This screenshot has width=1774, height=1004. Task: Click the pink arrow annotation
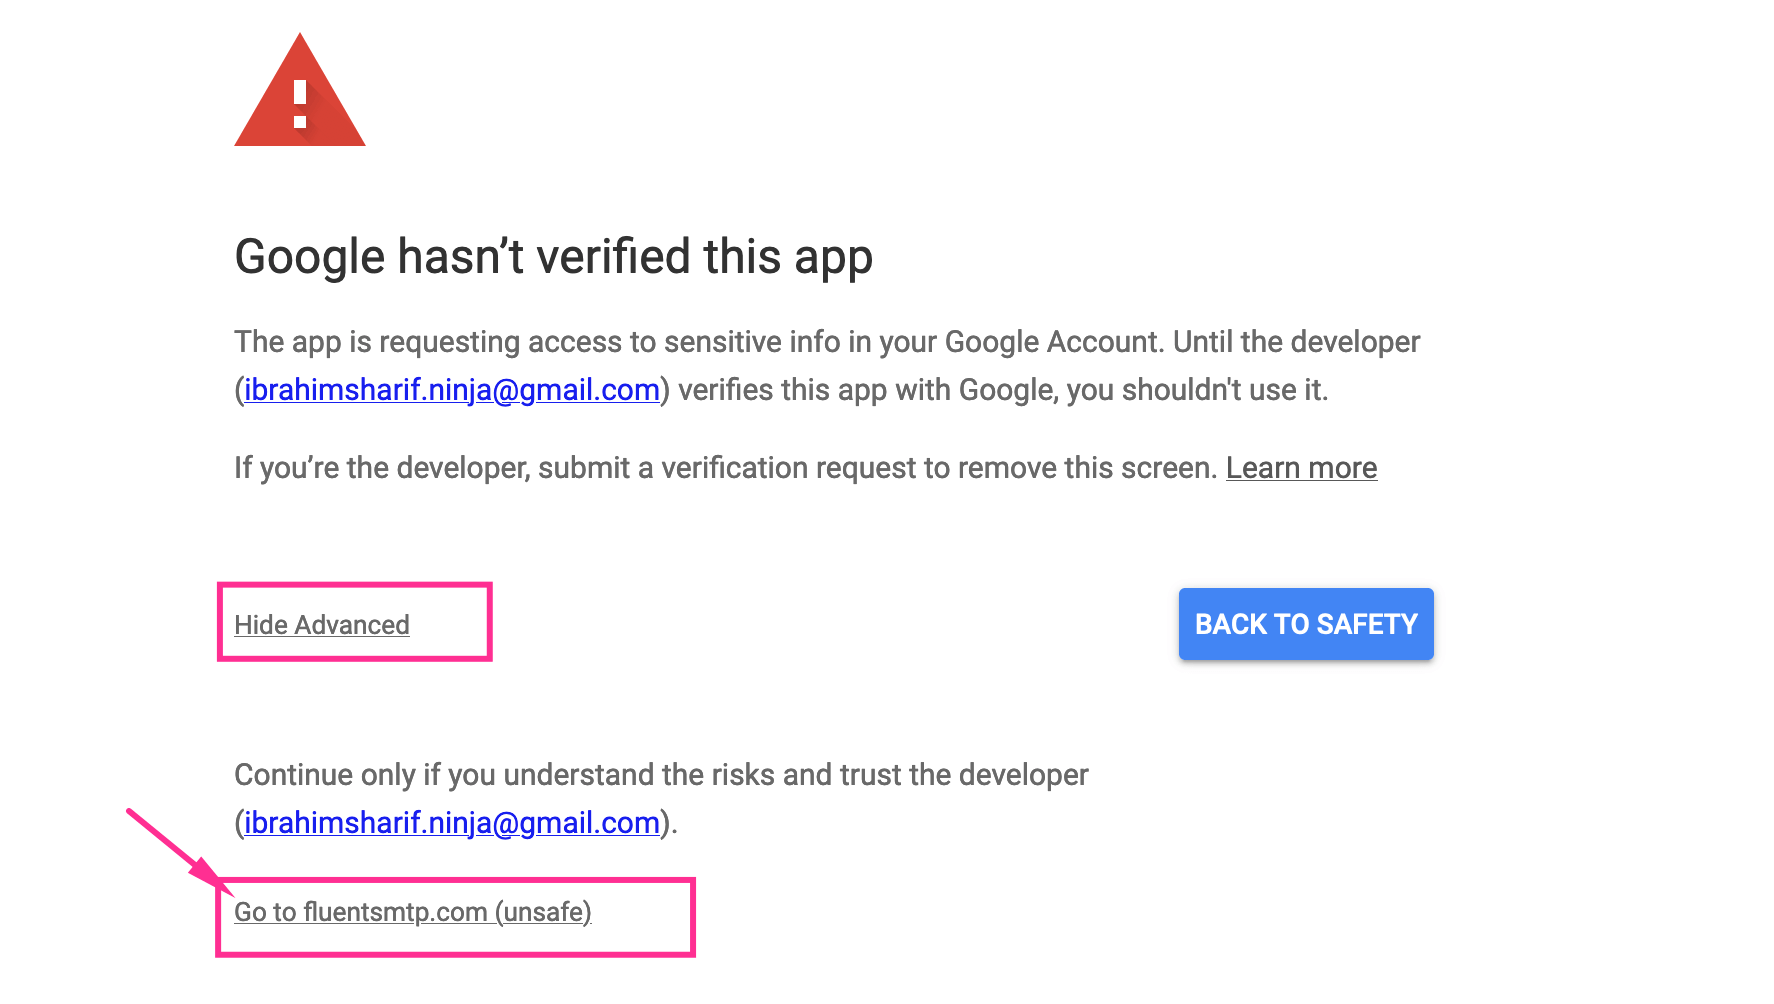pyautogui.click(x=178, y=851)
